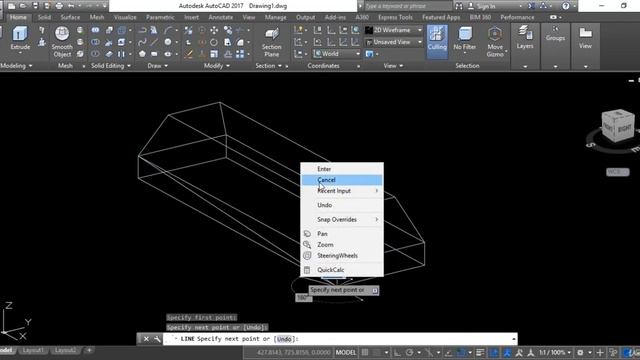Expand the Modify panel
The height and width of the screenshot is (360, 640).
(x=216, y=66)
